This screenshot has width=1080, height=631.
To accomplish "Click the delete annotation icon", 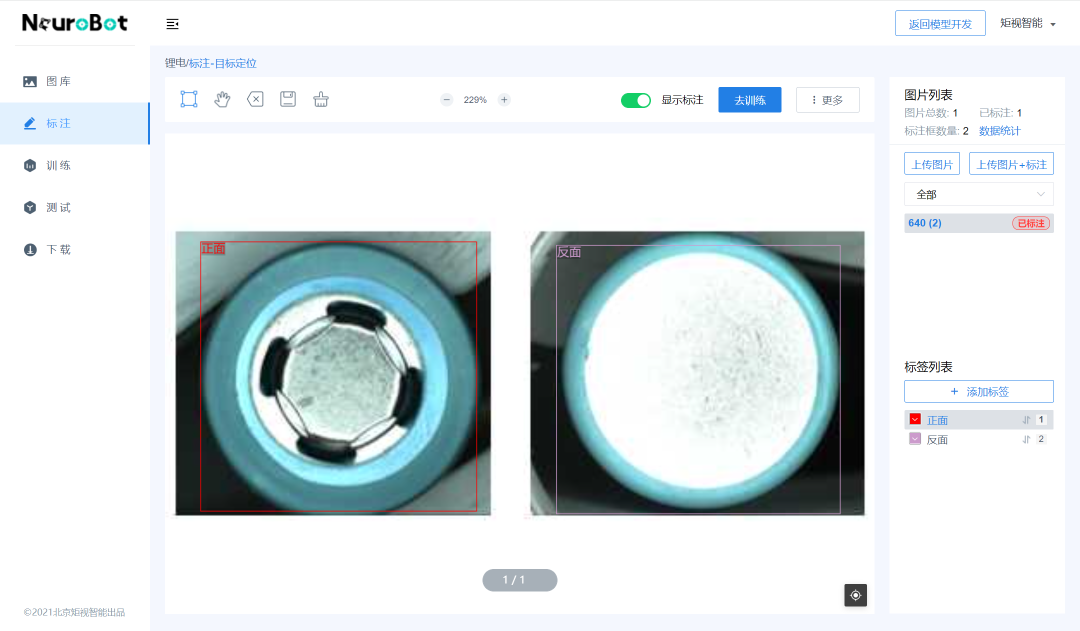I will (255, 99).
